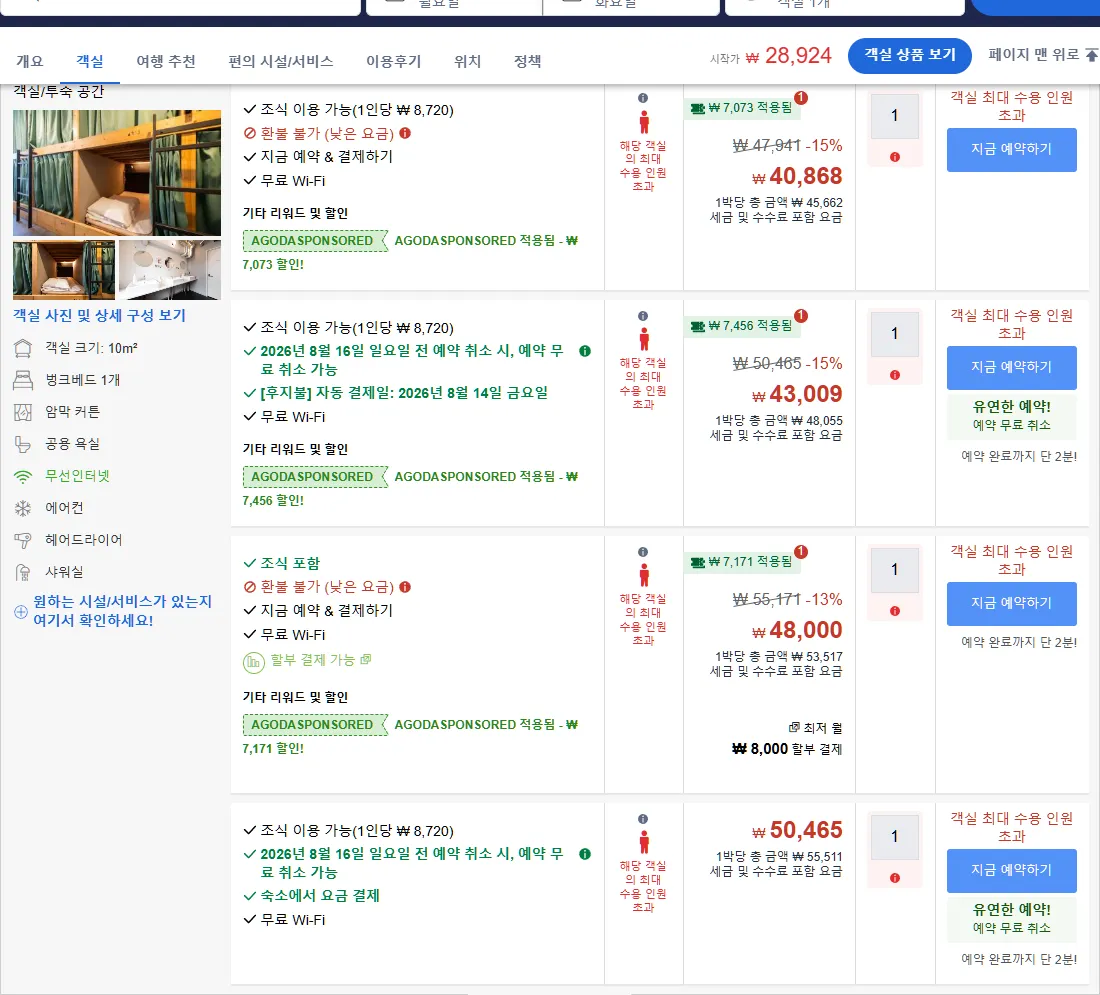
Task: Click occupancy info icon in ₩50,465 row
Action: click(643, 819)
